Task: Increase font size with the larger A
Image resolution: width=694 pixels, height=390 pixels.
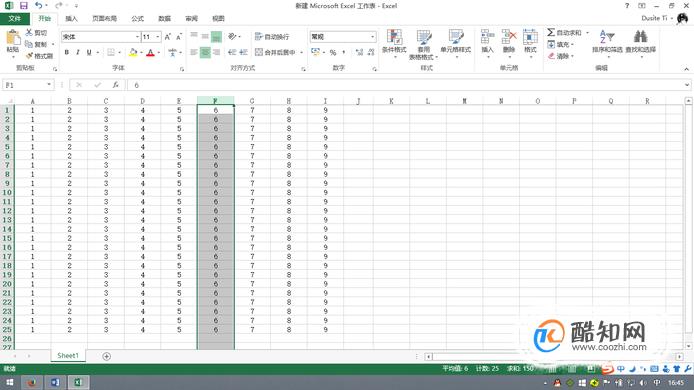Action: [168, 37]
